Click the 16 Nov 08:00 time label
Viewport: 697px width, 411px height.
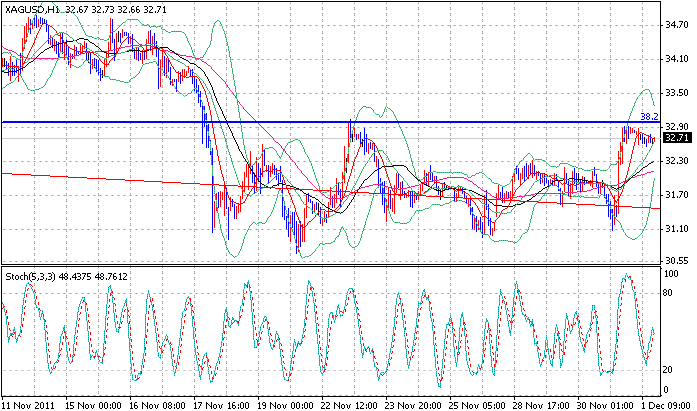[x=157, y=406]
